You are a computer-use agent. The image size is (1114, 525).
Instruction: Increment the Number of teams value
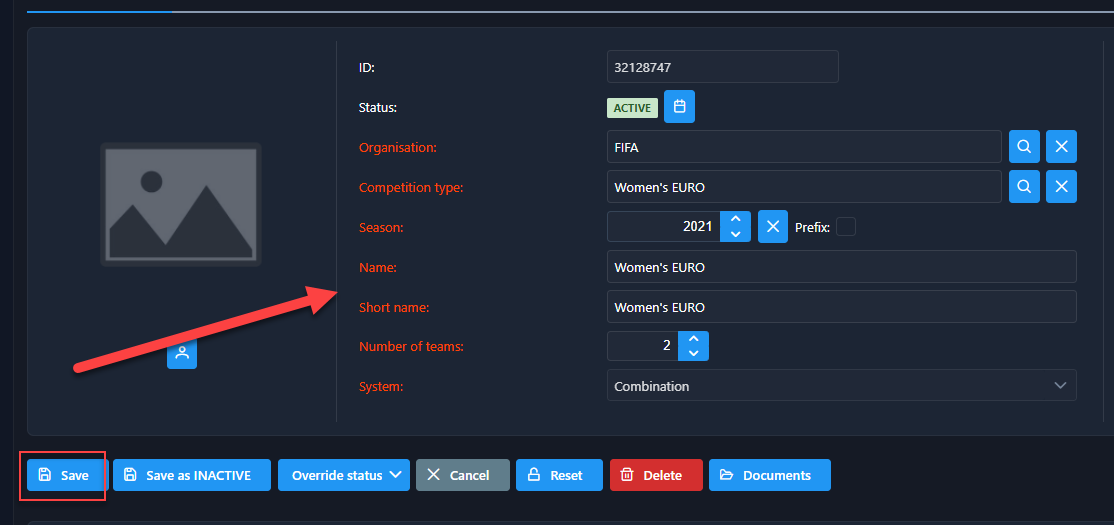[x=693, y=339]
